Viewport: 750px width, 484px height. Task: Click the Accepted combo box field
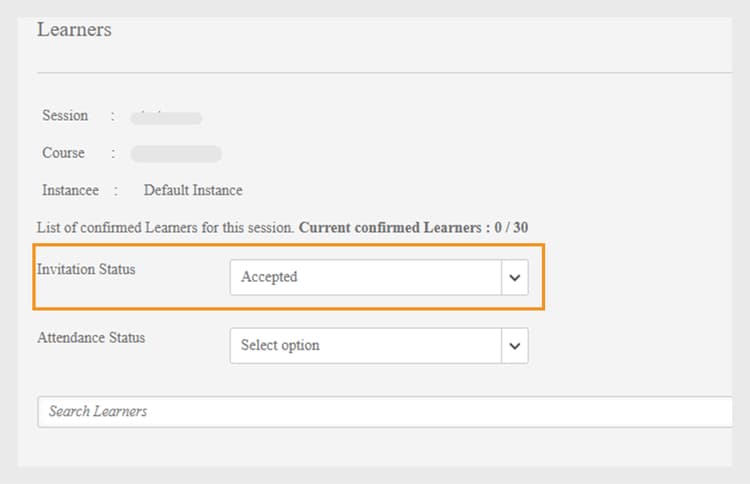[x=365, y=278]
